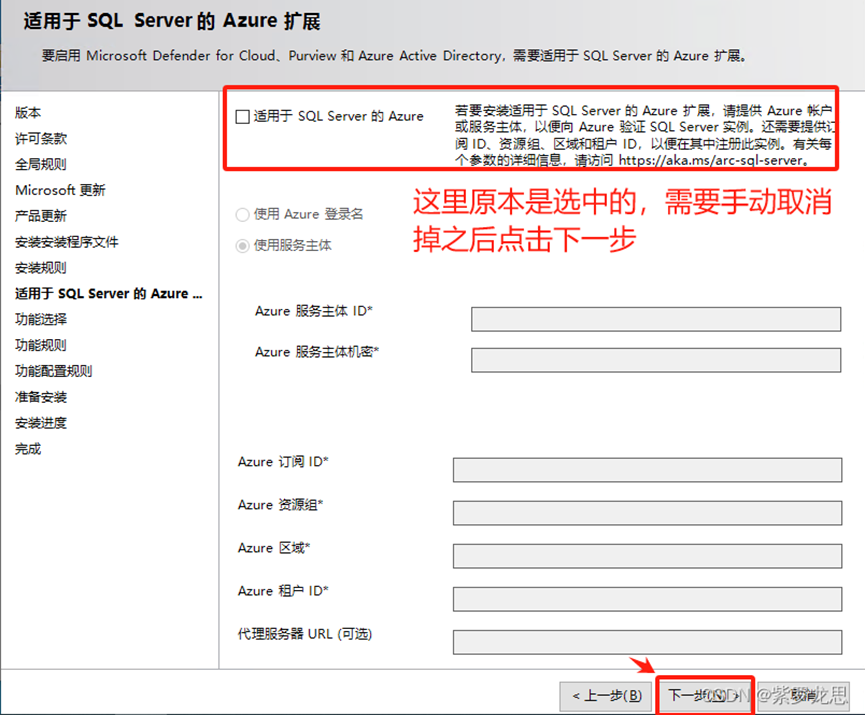Focus the Azure 租户 ID input box
Viewport: 865px width, 715px height.
(x=648, y=599)
